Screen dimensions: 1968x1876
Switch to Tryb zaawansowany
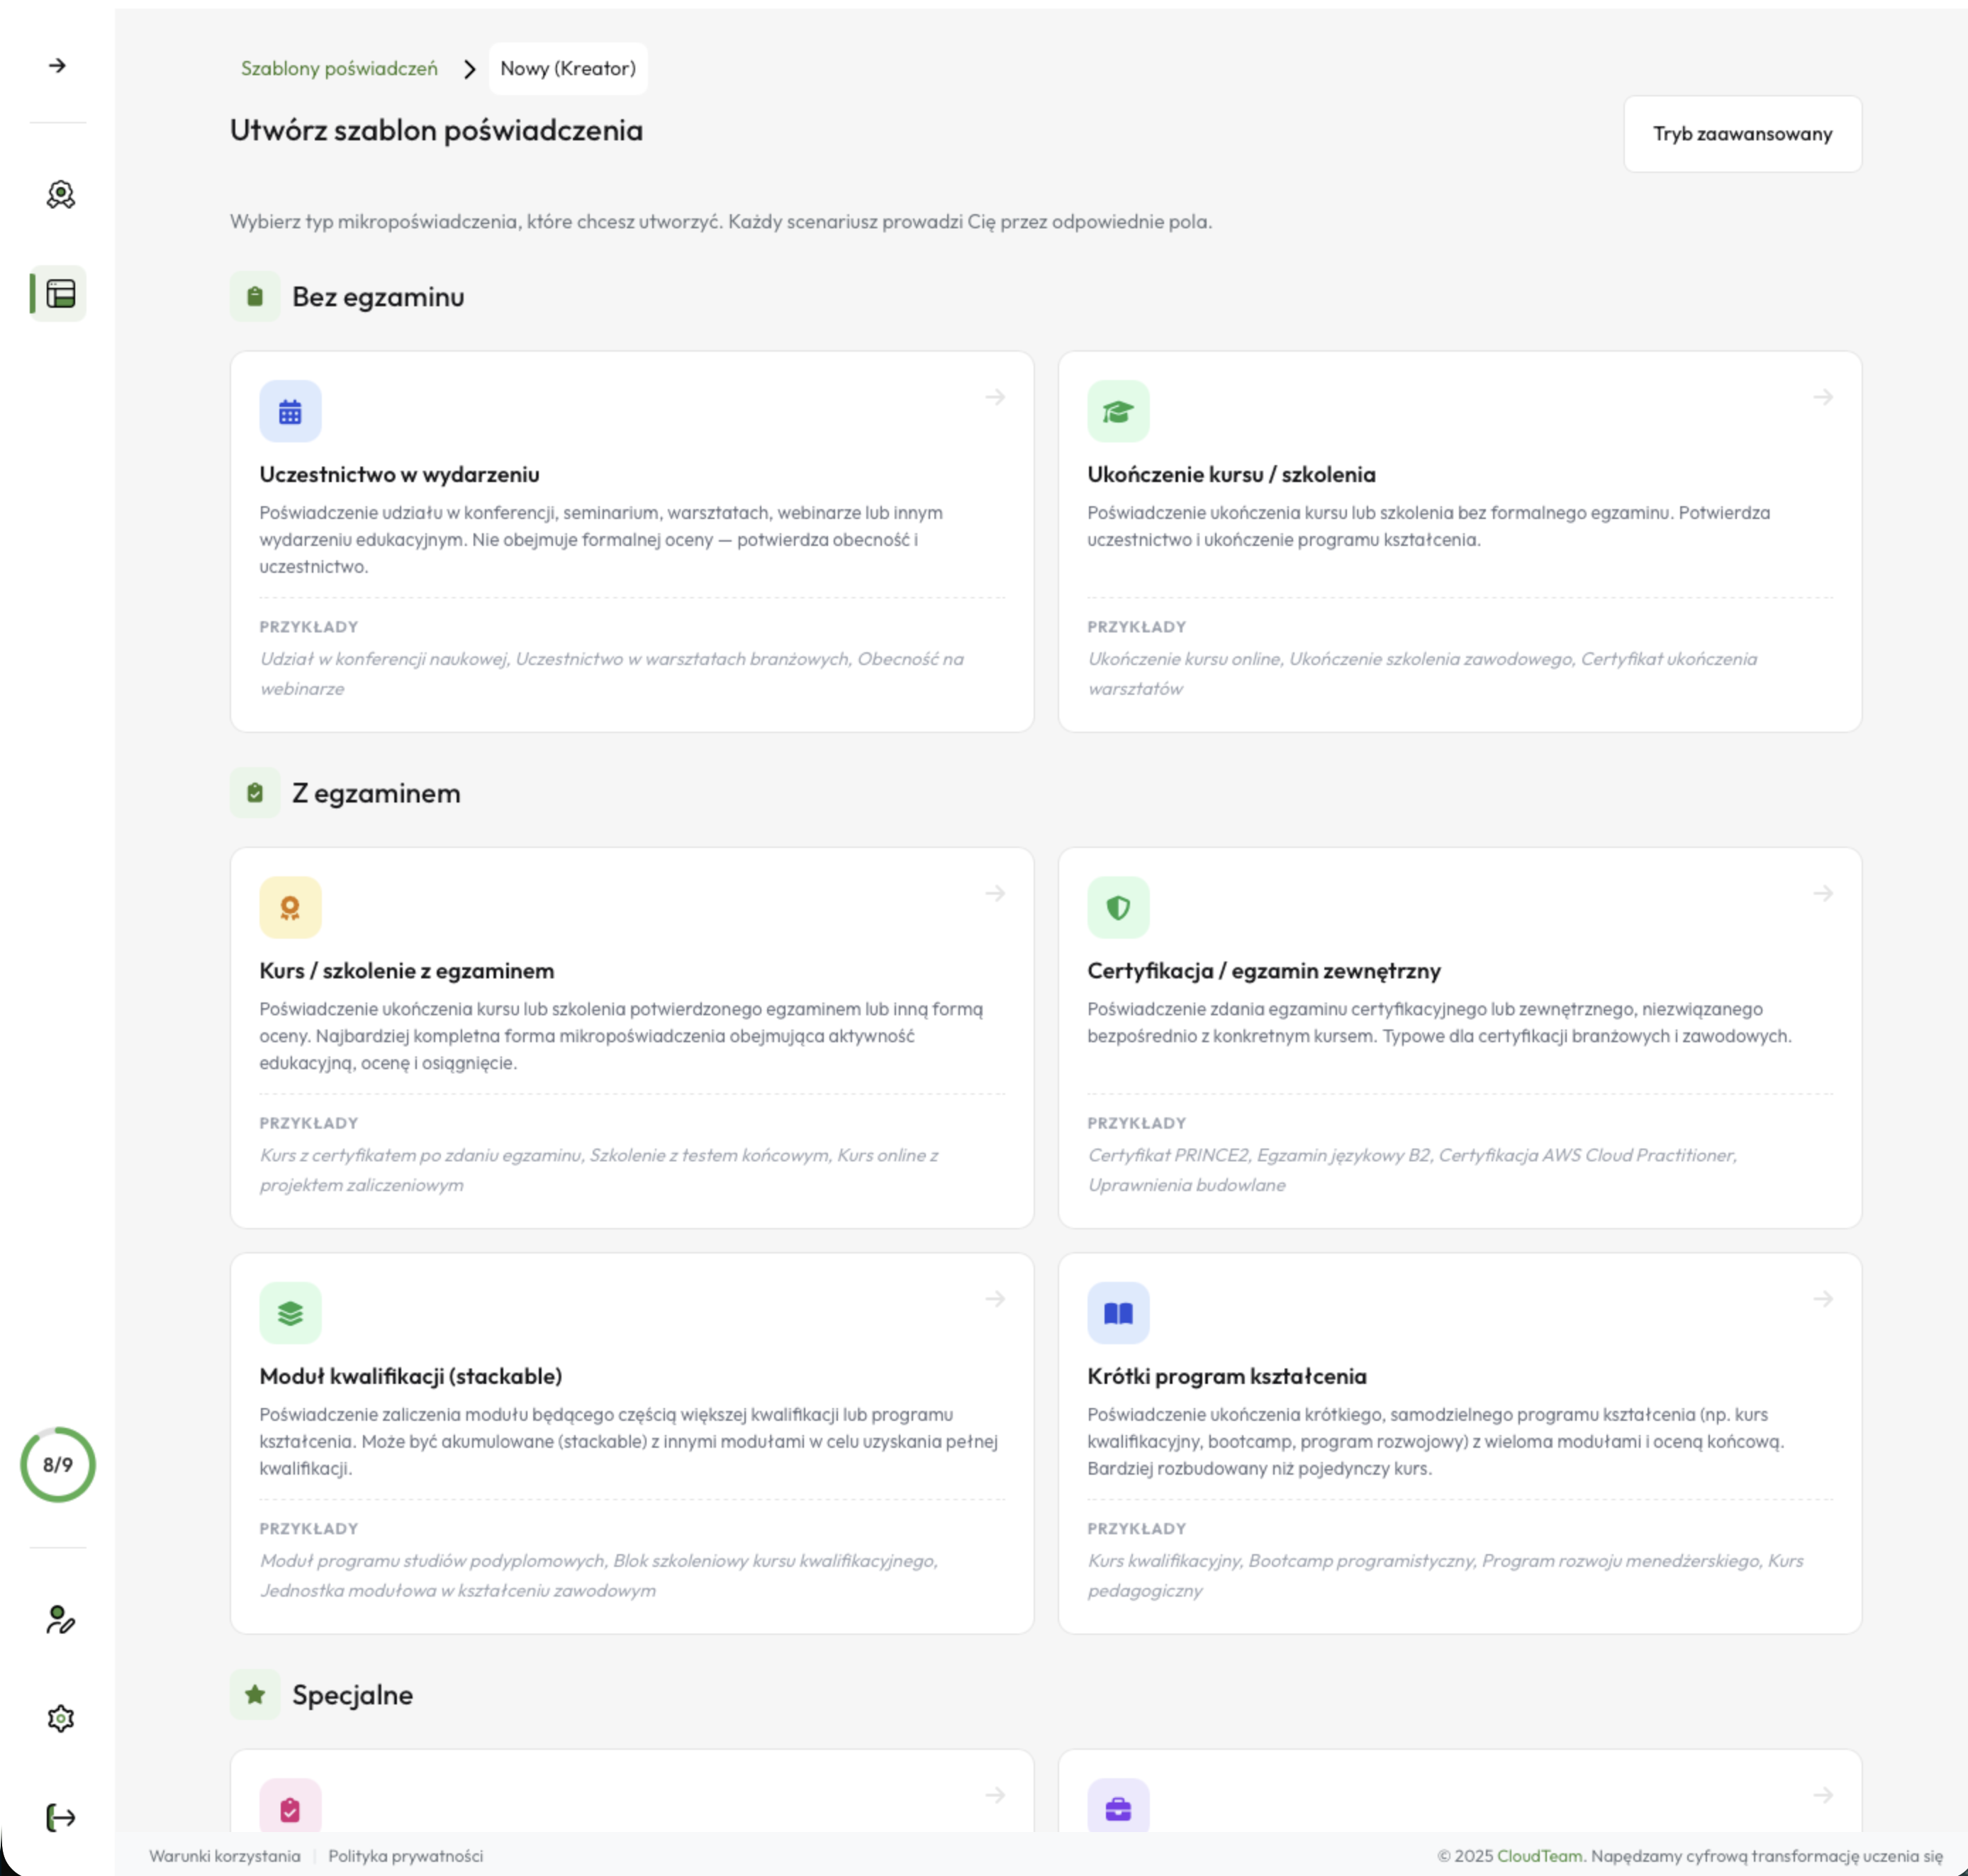coord(1741,134)
